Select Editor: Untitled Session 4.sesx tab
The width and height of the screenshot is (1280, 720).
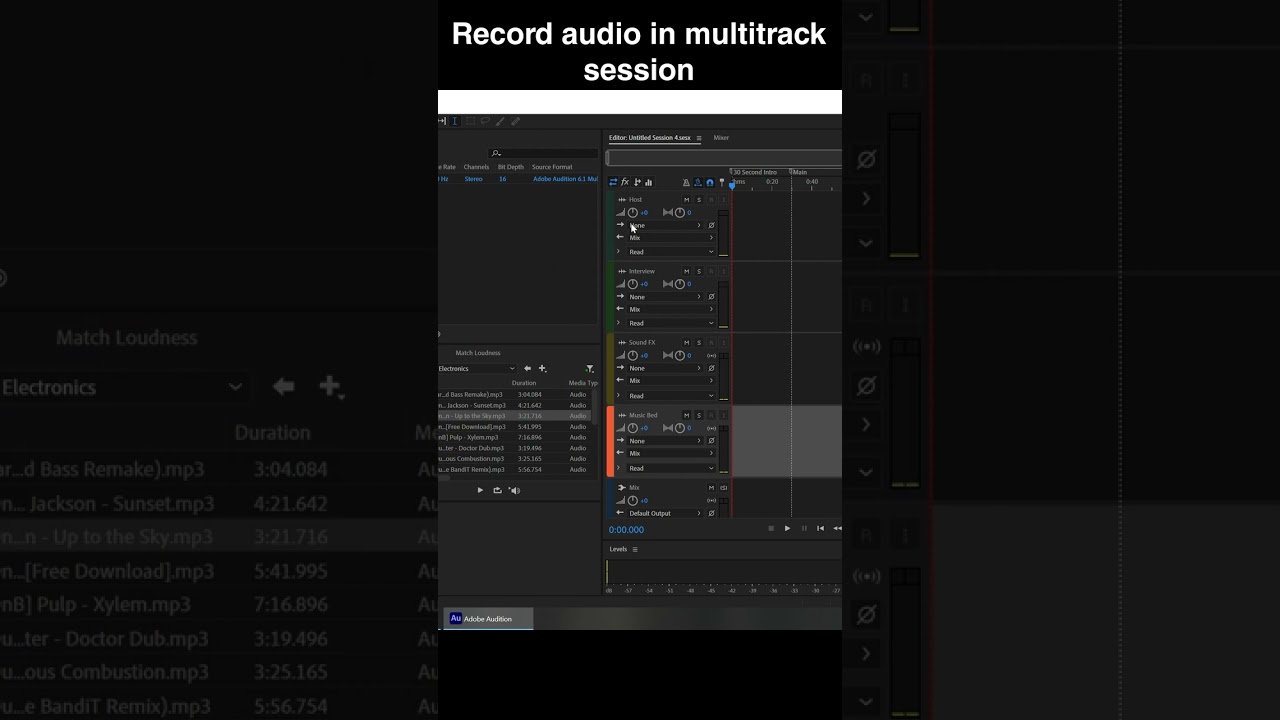coord(649,138)
